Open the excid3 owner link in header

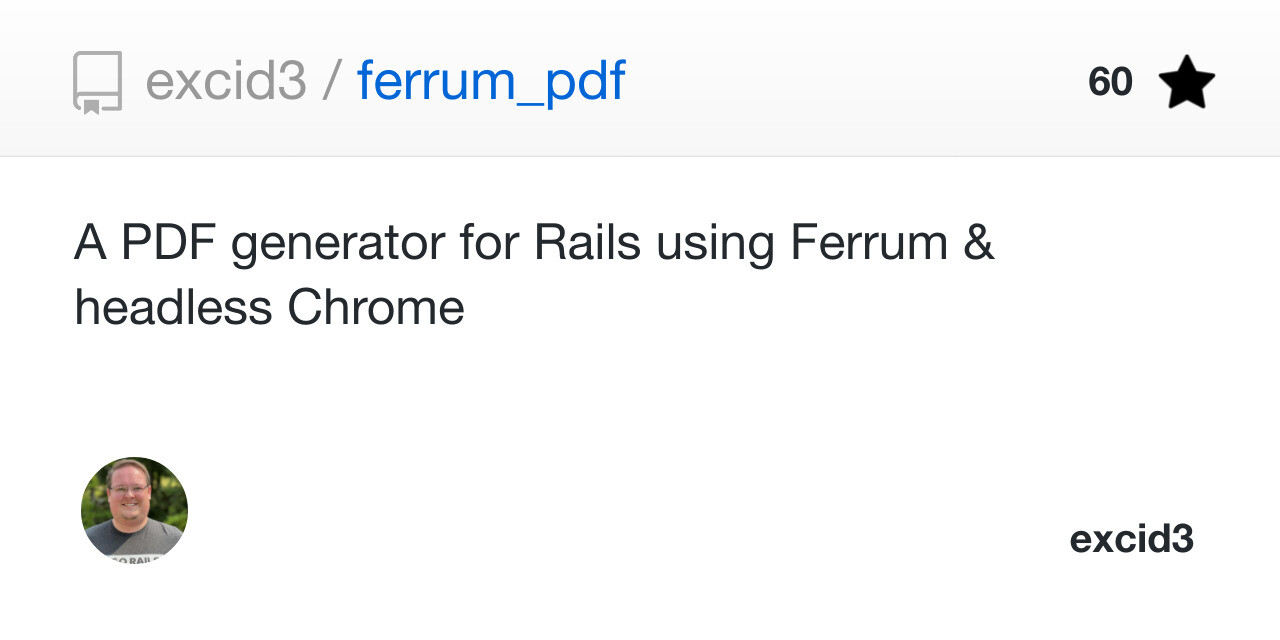[226, 82]
